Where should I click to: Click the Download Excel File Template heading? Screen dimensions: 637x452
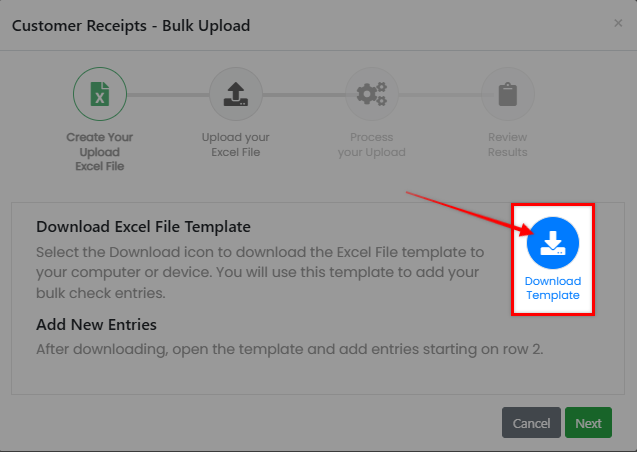point(143,227)
